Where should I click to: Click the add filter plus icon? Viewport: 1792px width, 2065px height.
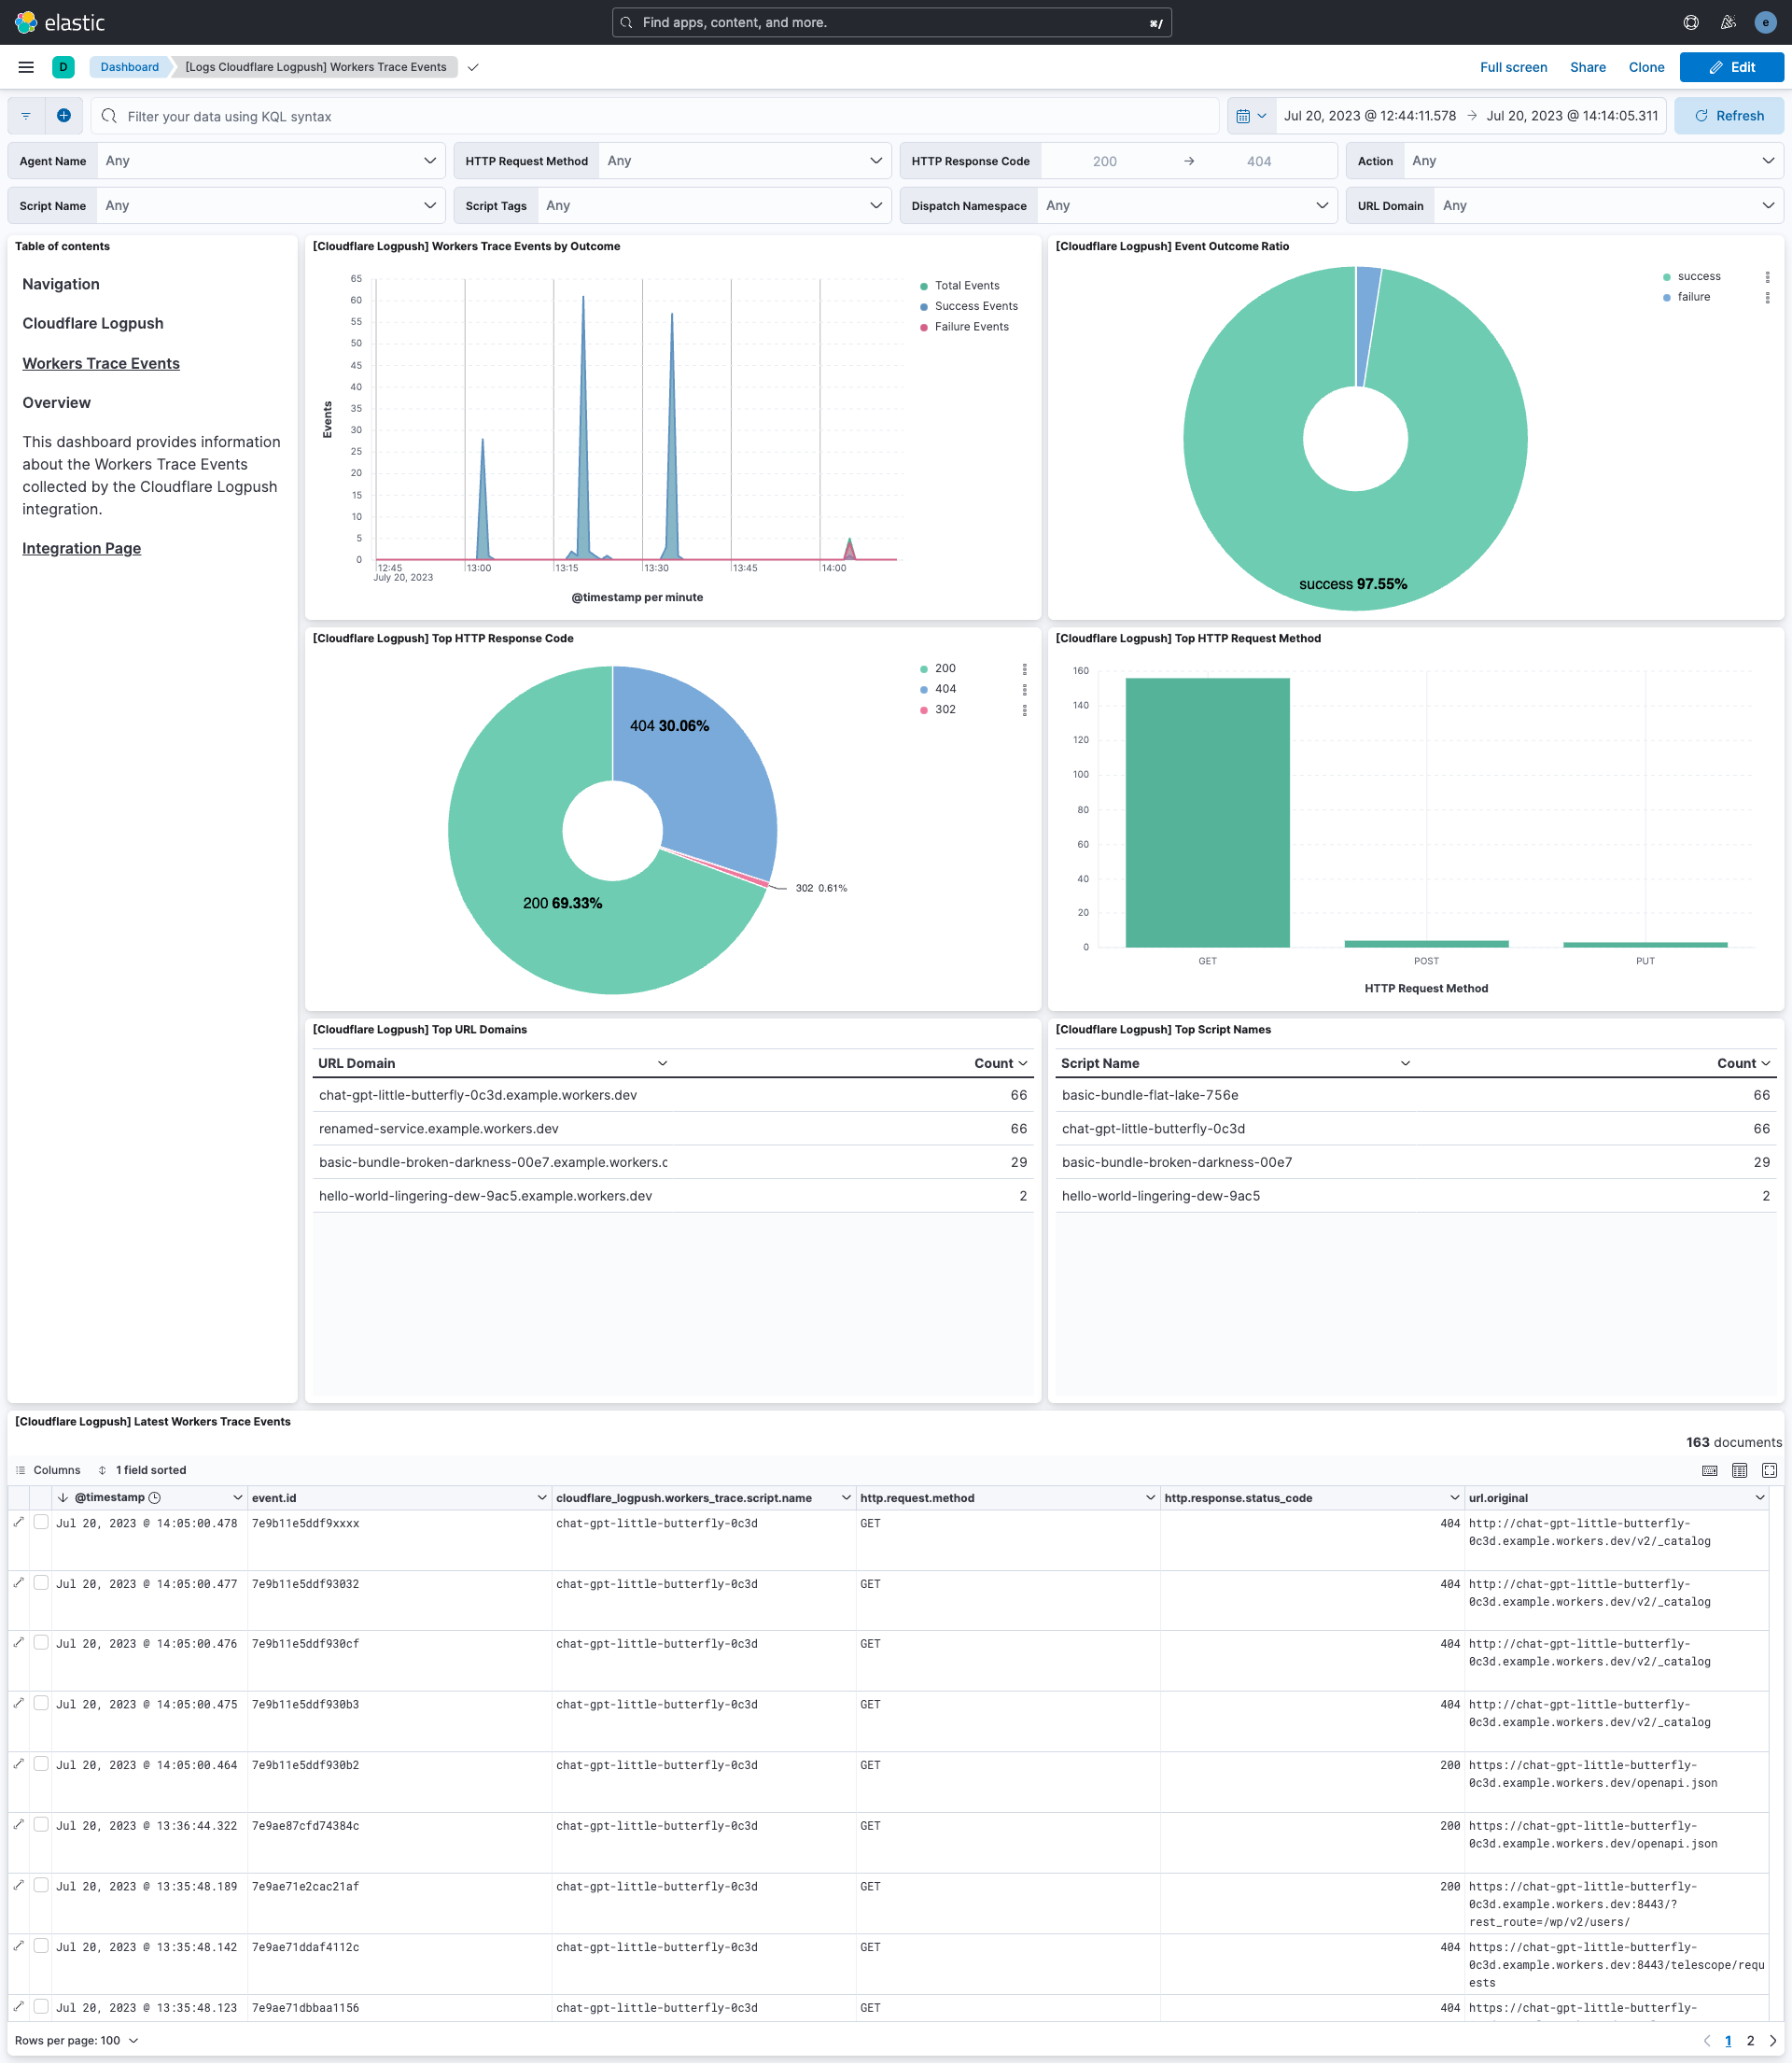pyautogui.click(x=64, y=115)
